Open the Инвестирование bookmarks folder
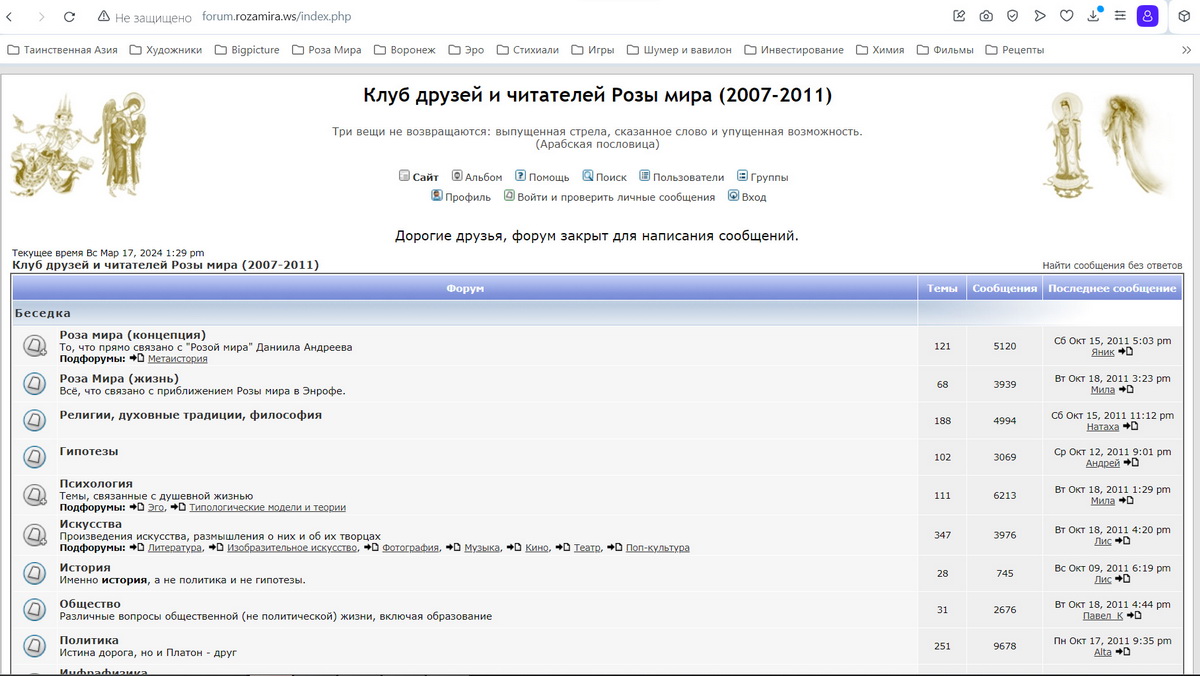Viewport: 1200px width, 676px height. point(794,49)
